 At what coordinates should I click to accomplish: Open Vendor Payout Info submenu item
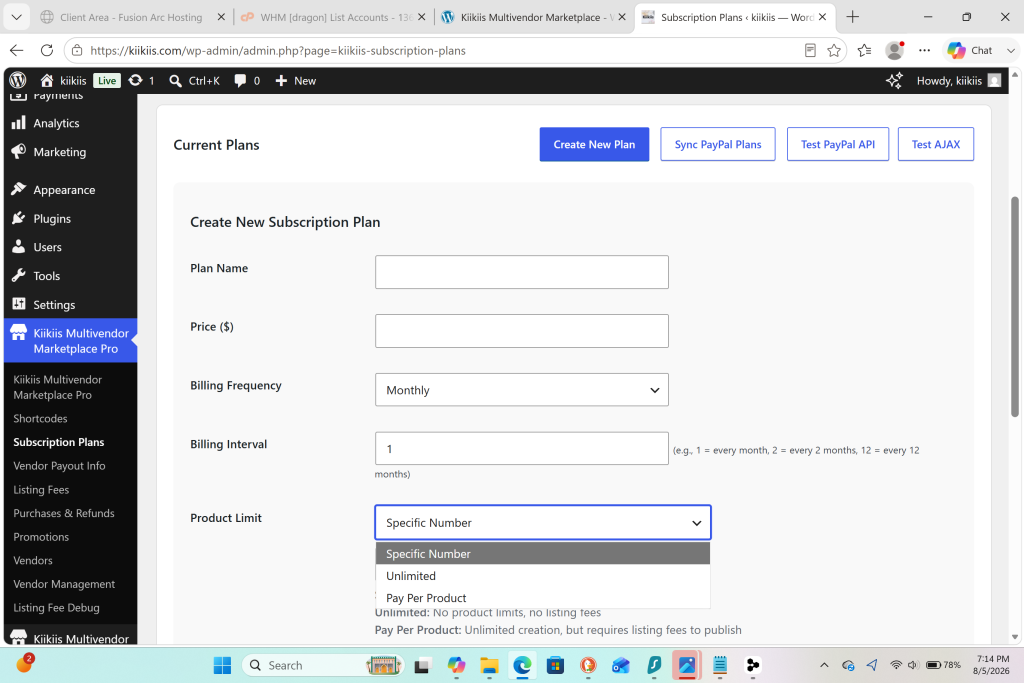[x=59, y=466]
